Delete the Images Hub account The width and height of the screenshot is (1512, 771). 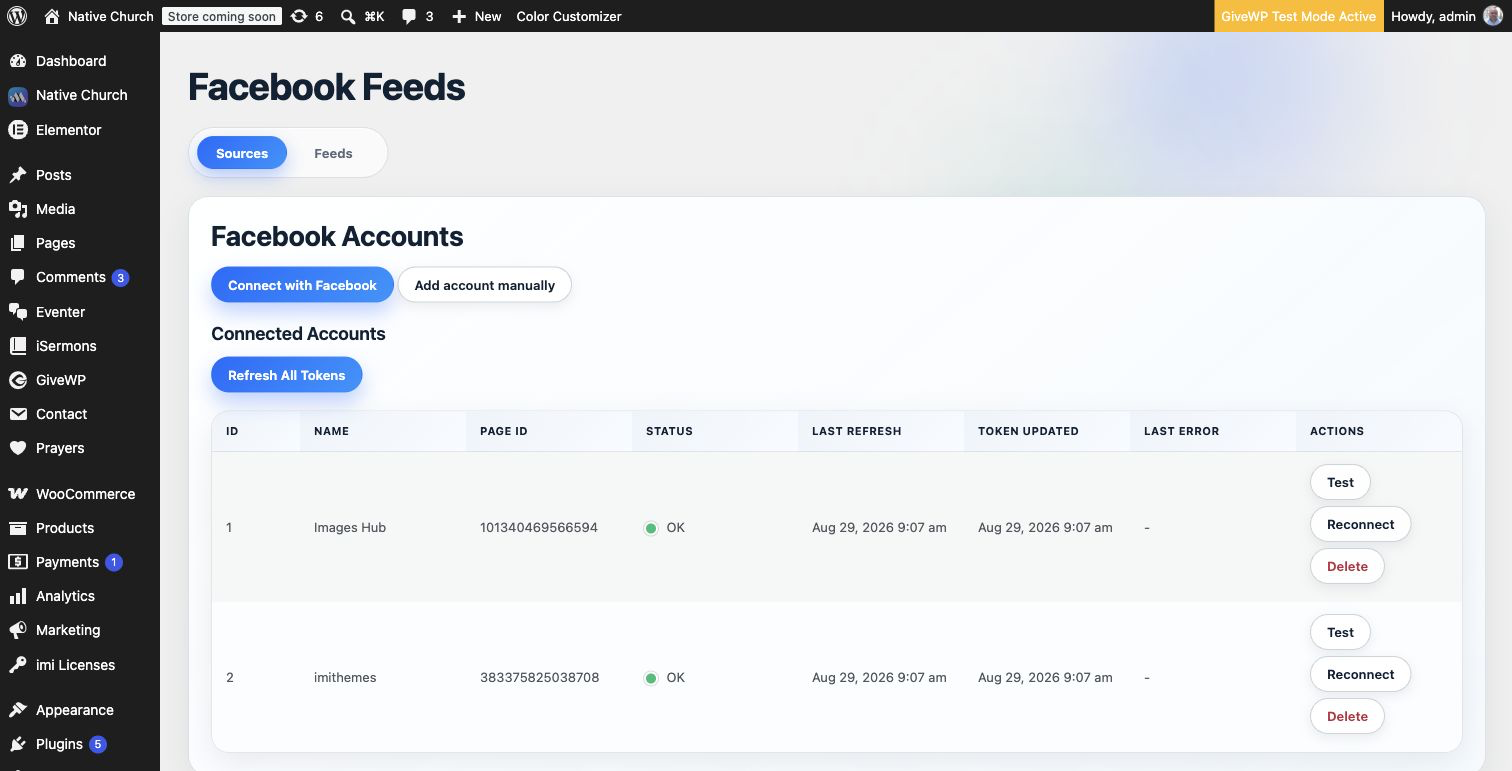point(1347,566)
